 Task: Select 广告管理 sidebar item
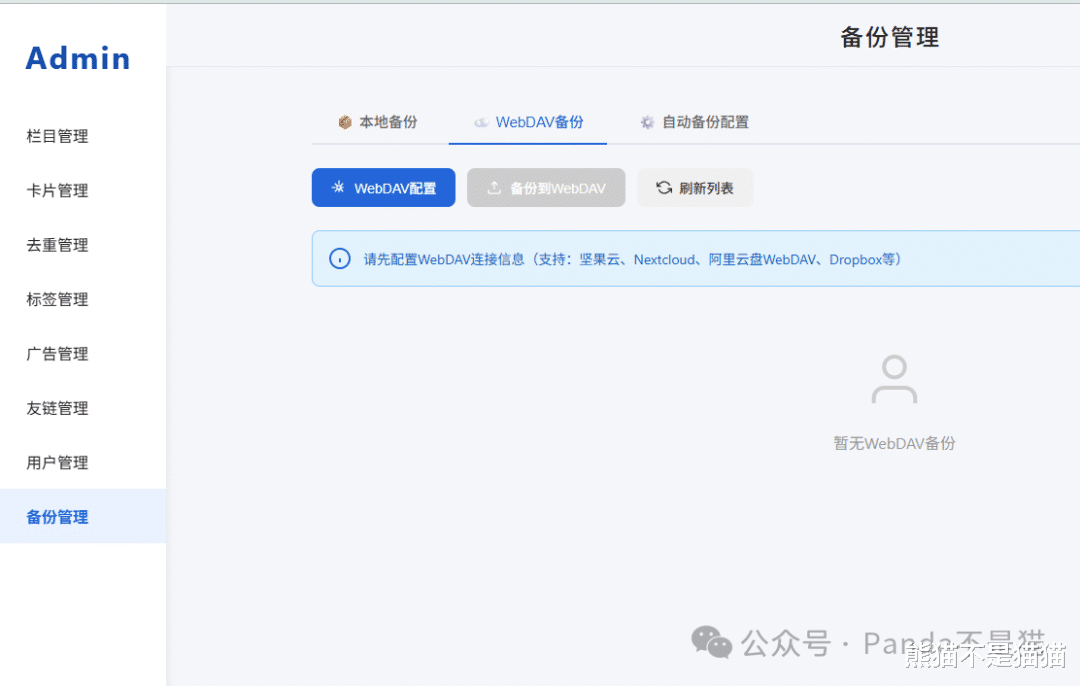(57, 354)
